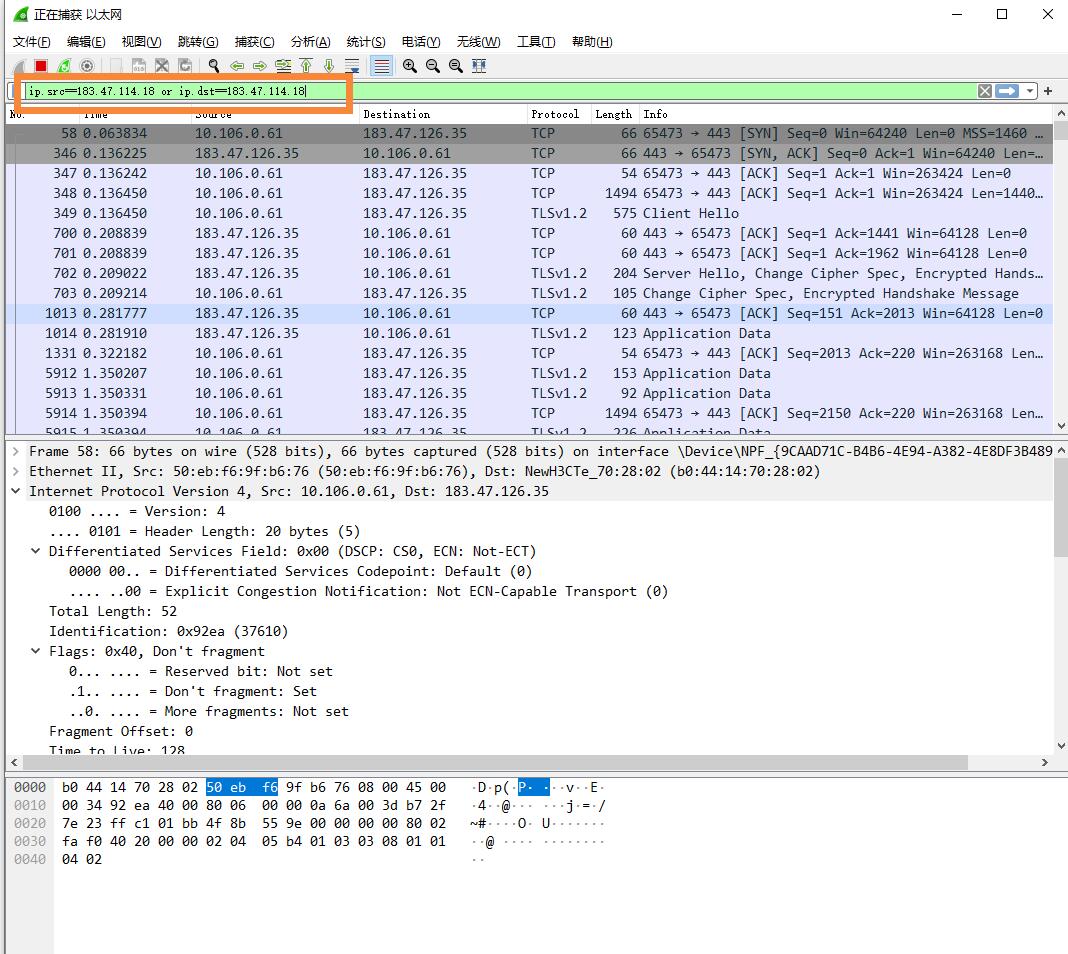Apply the display filter arrow
The image size is (1068, 954).
[x=1007, y=91]
